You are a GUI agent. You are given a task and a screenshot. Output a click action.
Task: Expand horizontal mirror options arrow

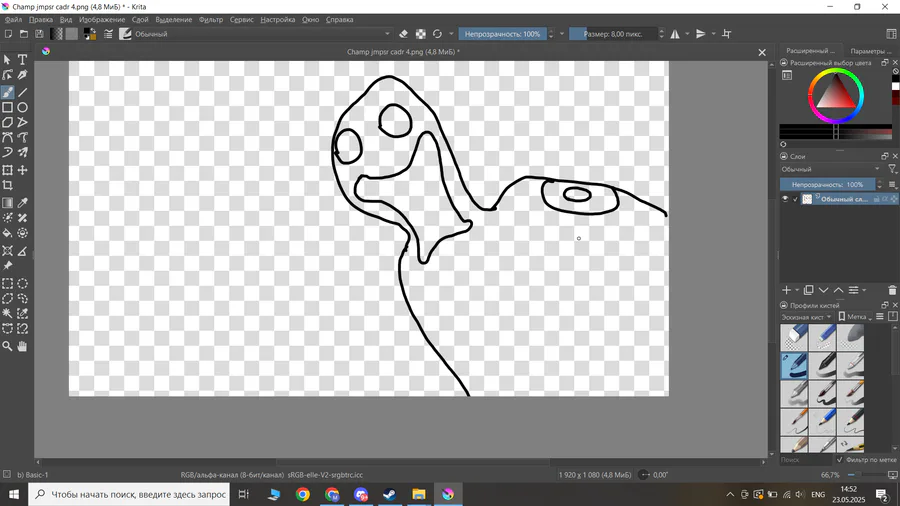pyautogui.click(x=687, y=34)
